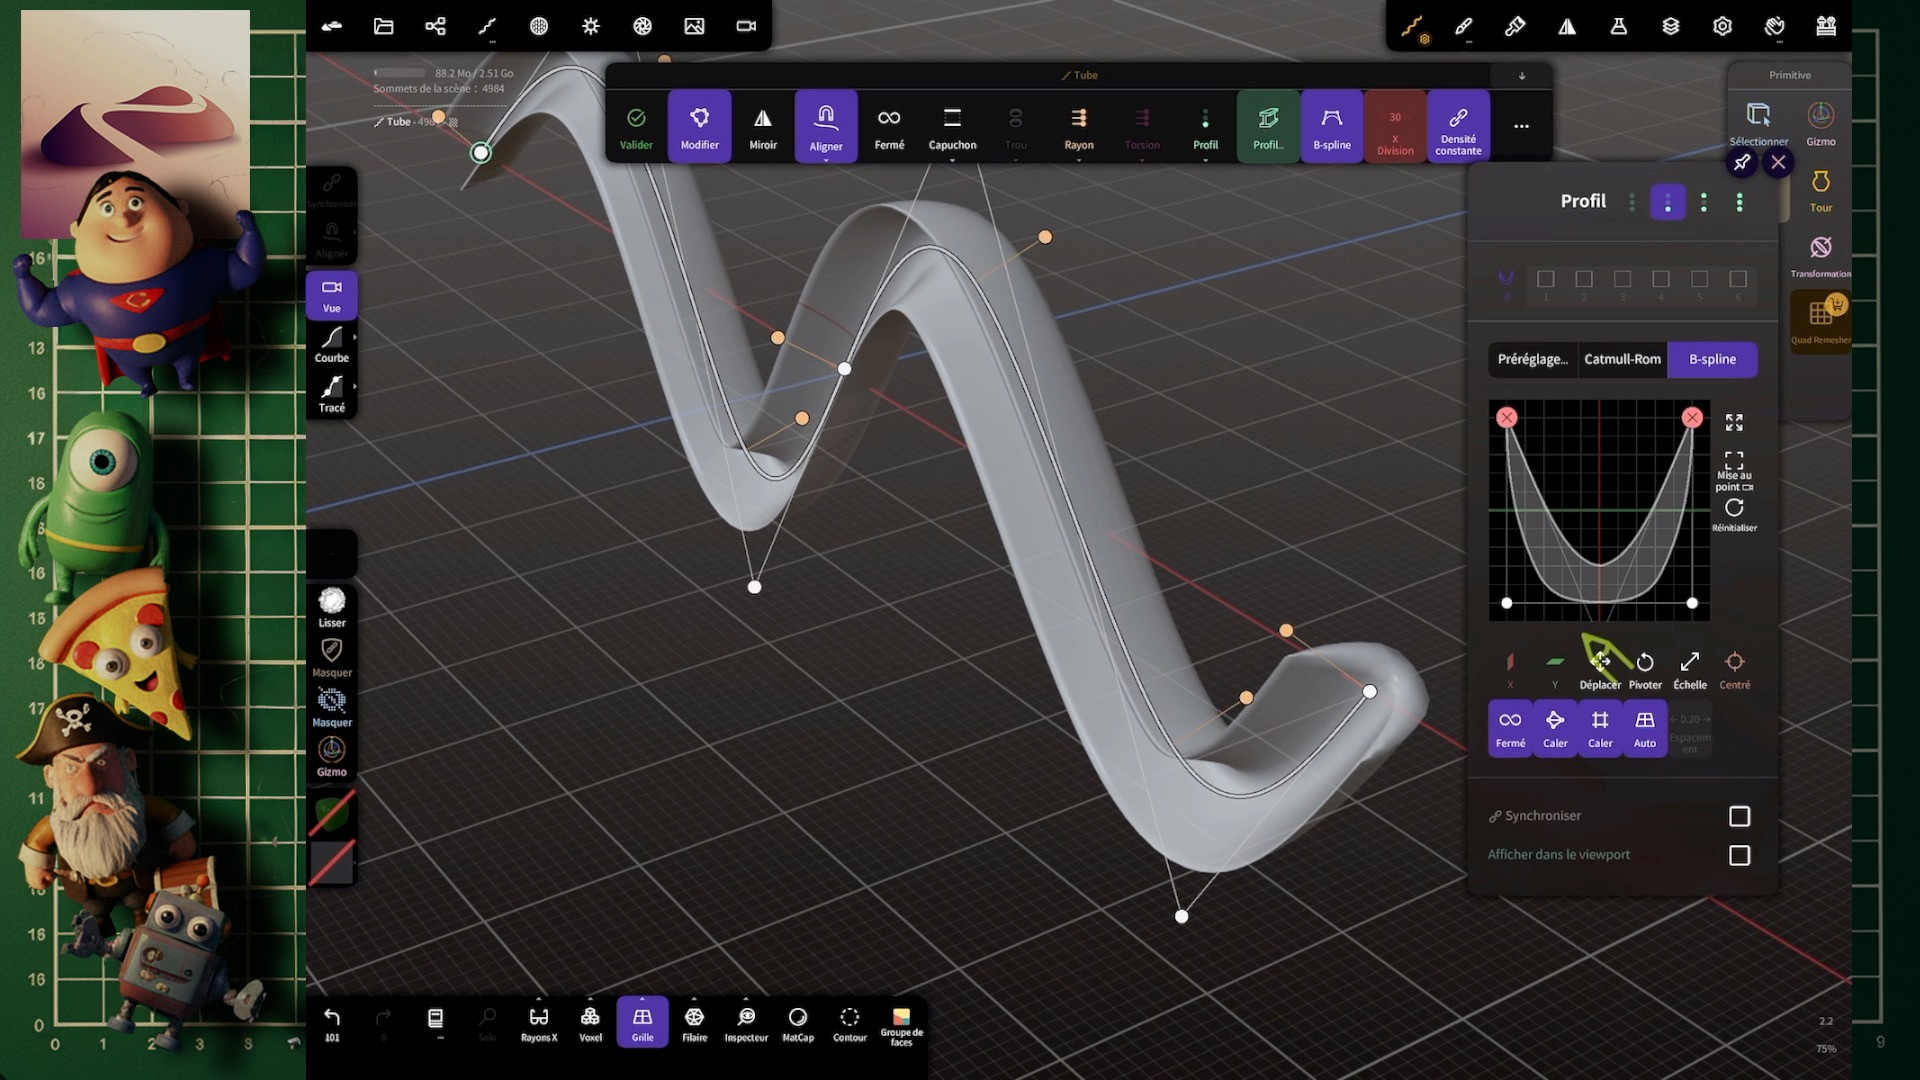Check Afficher dans le viewport

click(1739, 855)
